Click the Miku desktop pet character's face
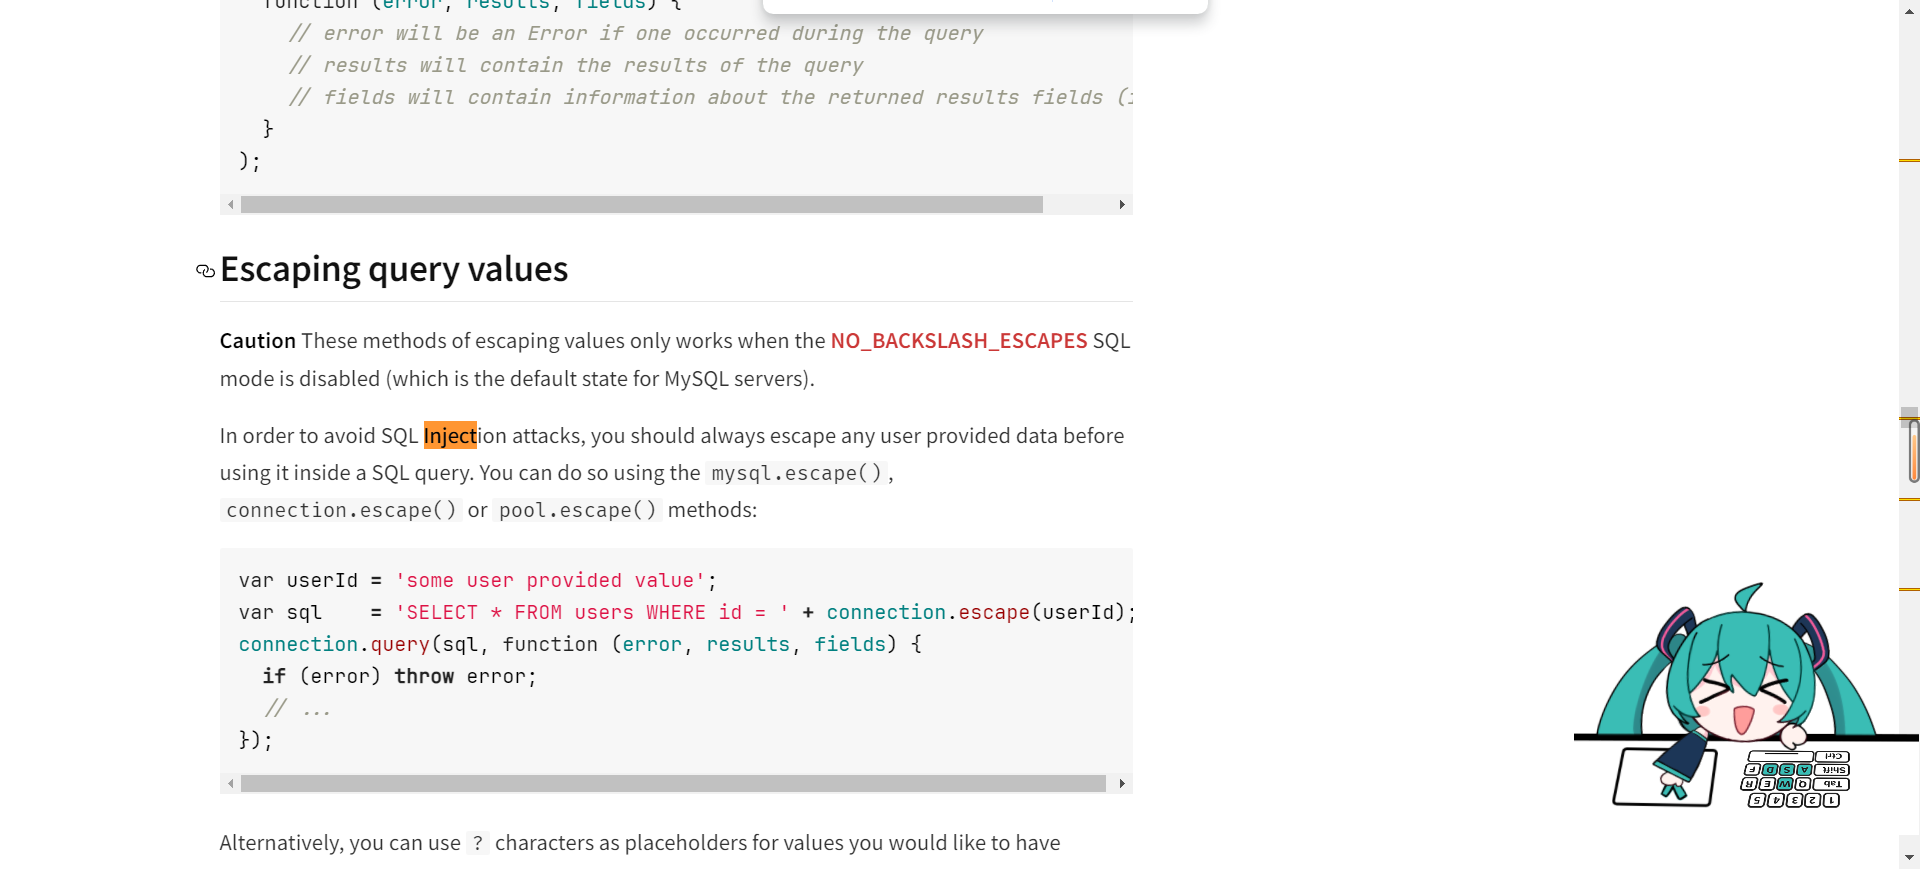This screenshot has width=1920, height=869. point(1742,690)
